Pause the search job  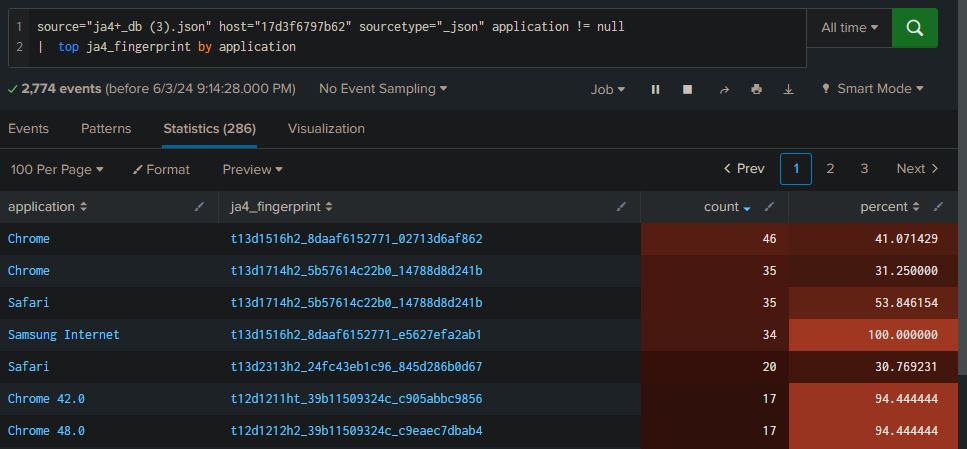coord(656,89)
